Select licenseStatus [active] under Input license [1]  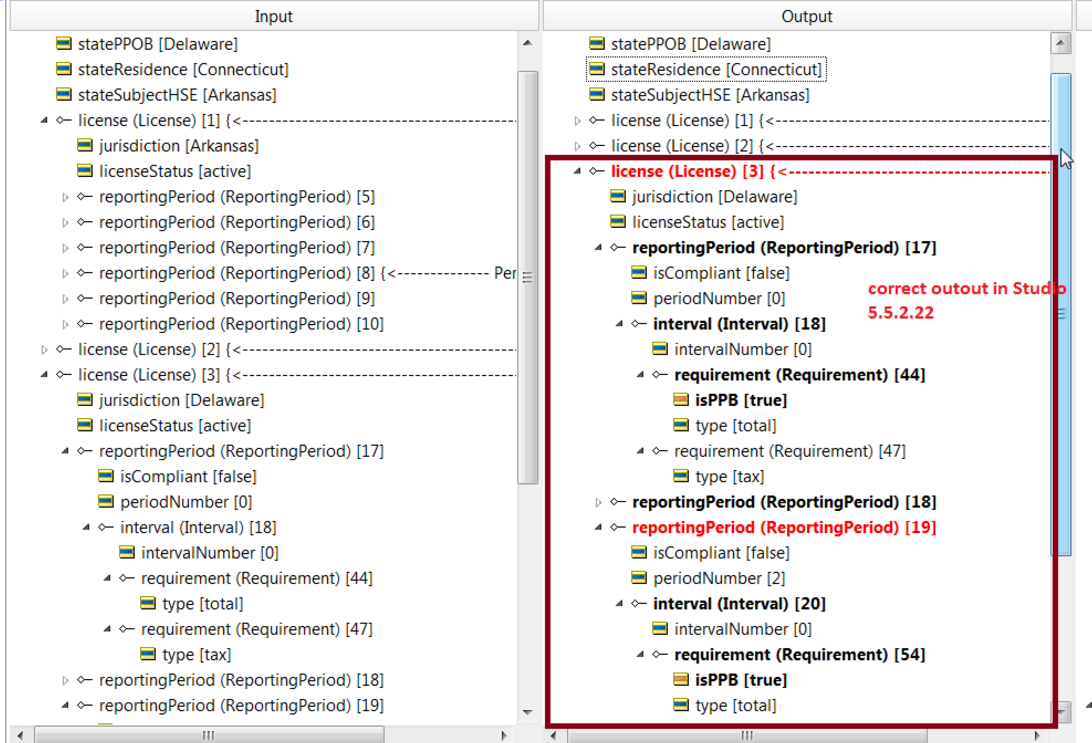(175, 171)
